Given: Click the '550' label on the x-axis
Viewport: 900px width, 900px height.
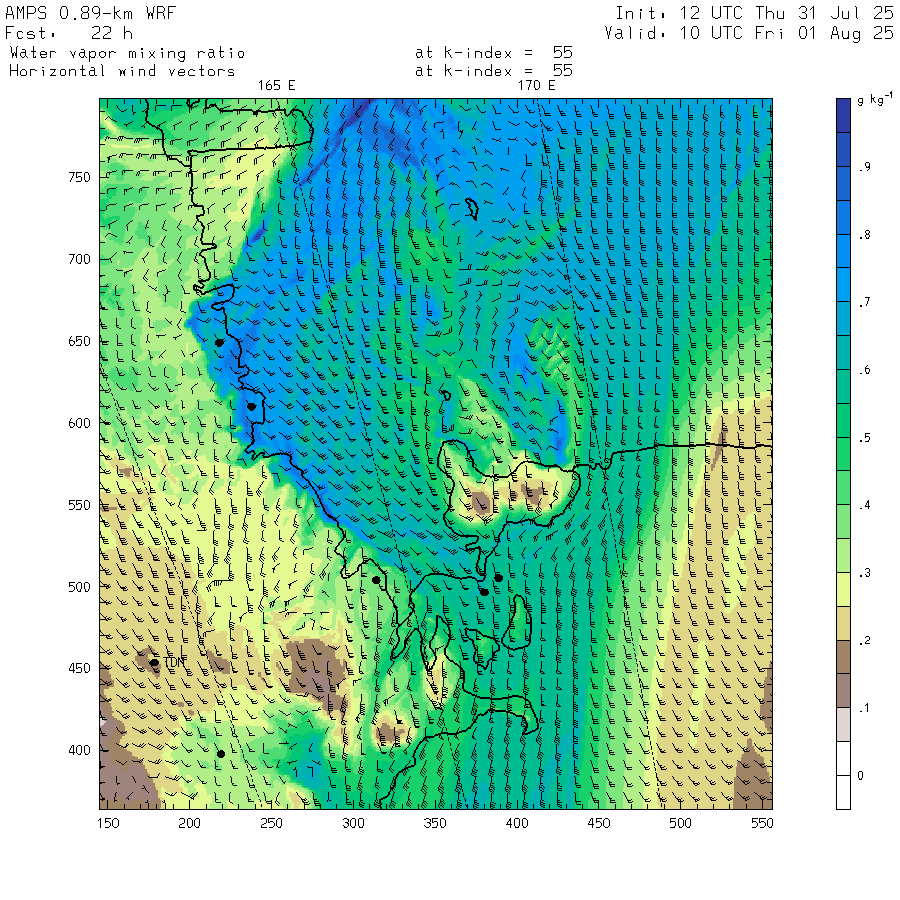Looking at the screenshot, I should click(762, 823).
